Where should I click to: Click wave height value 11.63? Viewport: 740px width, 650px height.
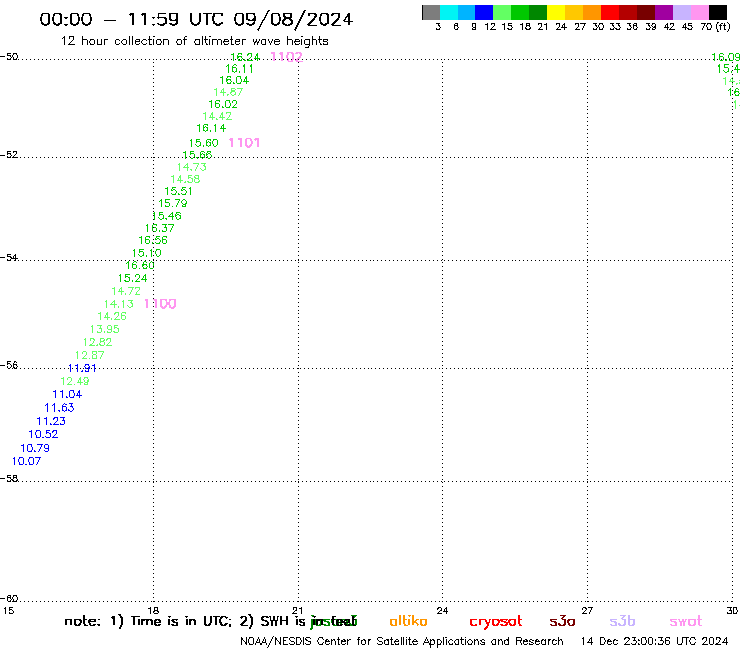tap(59, 408)
